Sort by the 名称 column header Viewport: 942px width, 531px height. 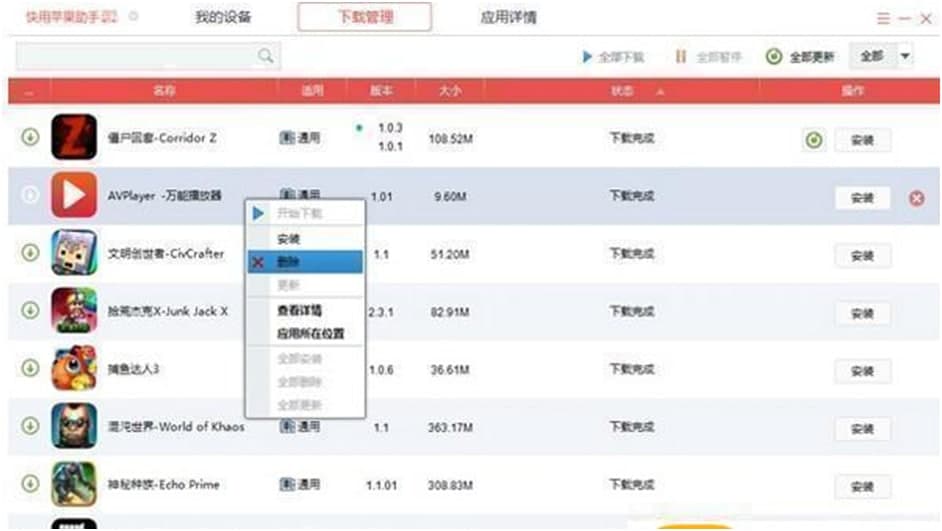pos(164,91)
